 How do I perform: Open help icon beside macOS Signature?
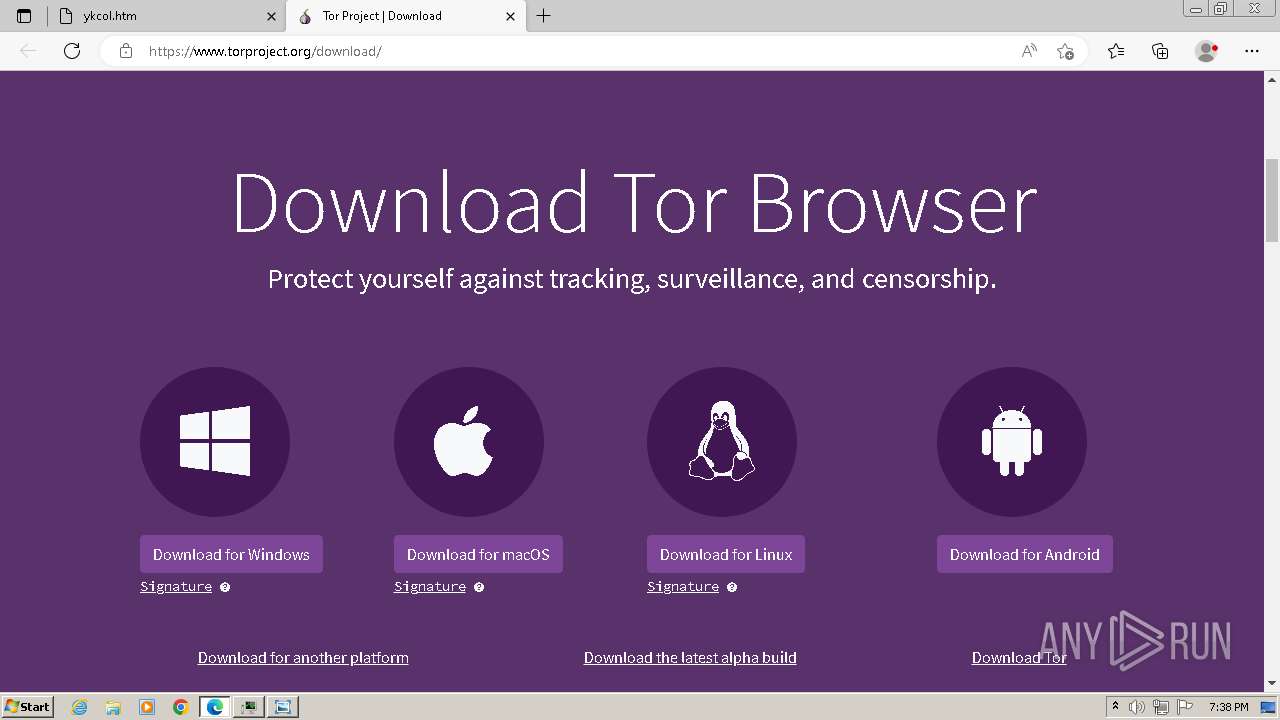(x=479, y=587)
